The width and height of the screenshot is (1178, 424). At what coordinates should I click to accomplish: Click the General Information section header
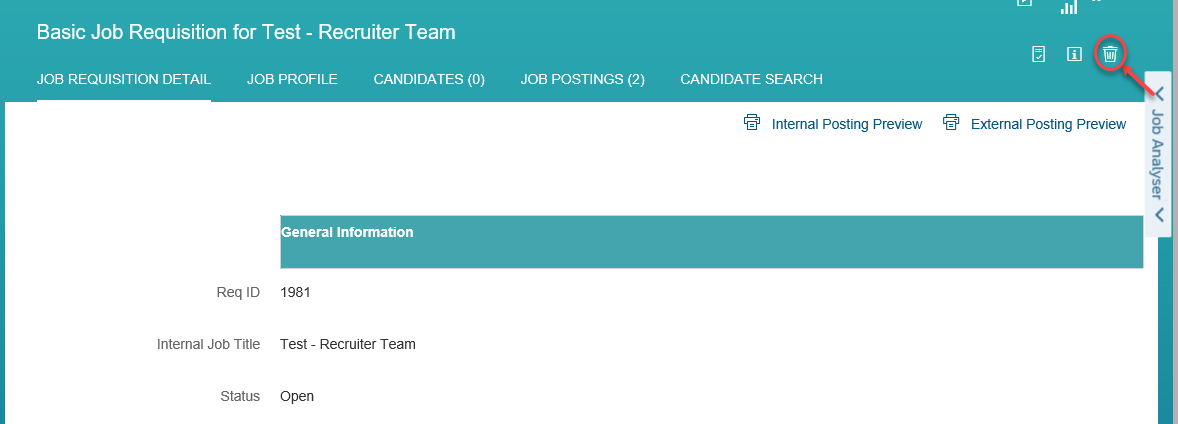click(x=711, y=242)
